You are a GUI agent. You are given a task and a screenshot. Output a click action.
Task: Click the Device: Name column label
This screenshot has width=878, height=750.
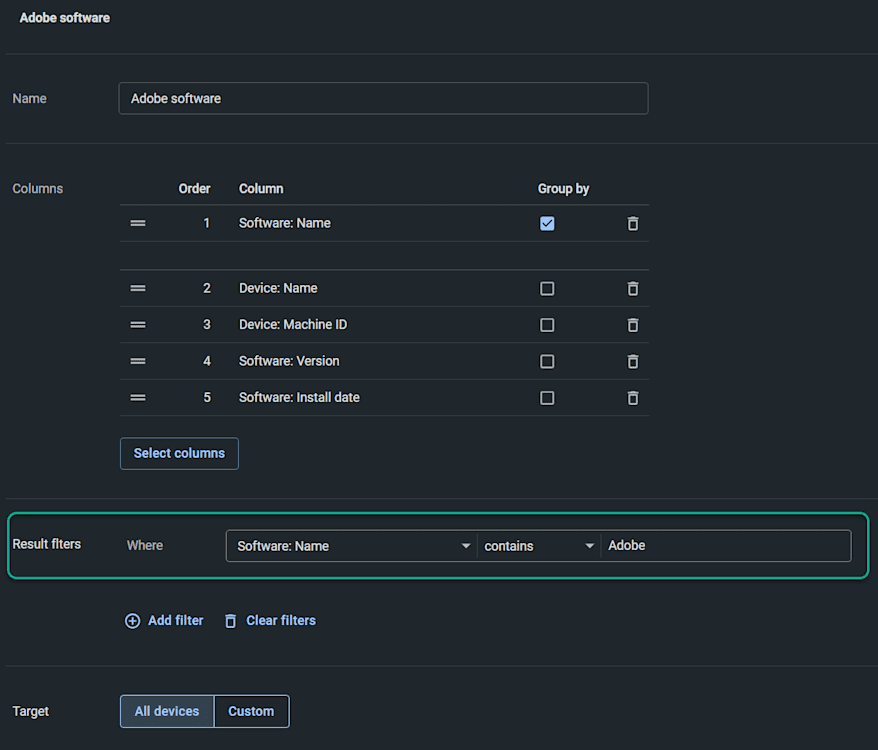[278, 288]
